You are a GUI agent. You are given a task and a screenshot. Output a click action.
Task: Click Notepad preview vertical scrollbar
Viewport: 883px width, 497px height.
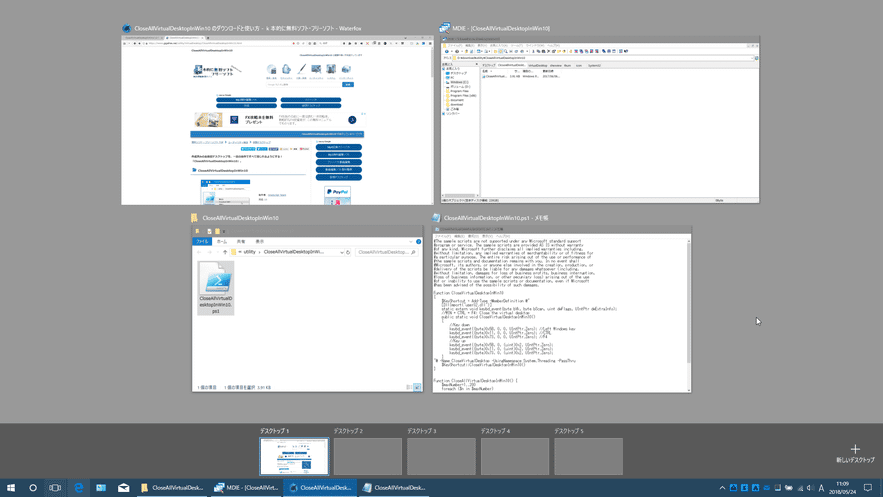(x=689, y=315)
